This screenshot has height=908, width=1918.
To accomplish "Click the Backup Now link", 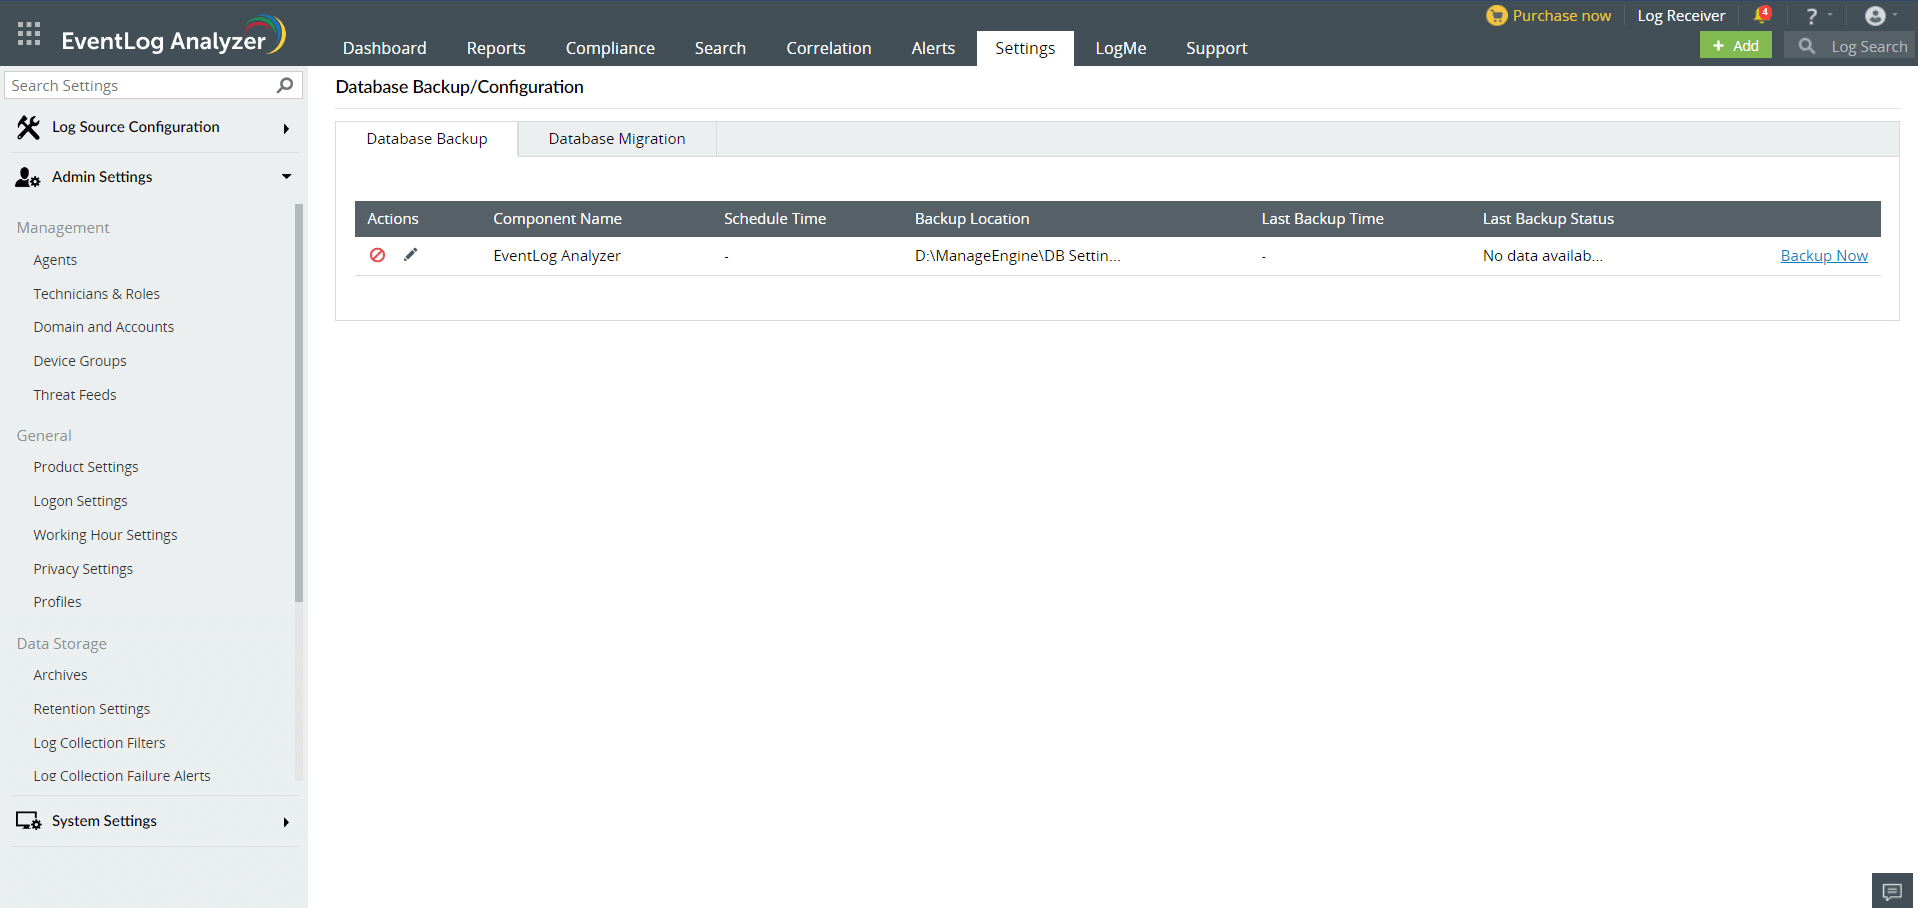I will (x=1823, y=255).
